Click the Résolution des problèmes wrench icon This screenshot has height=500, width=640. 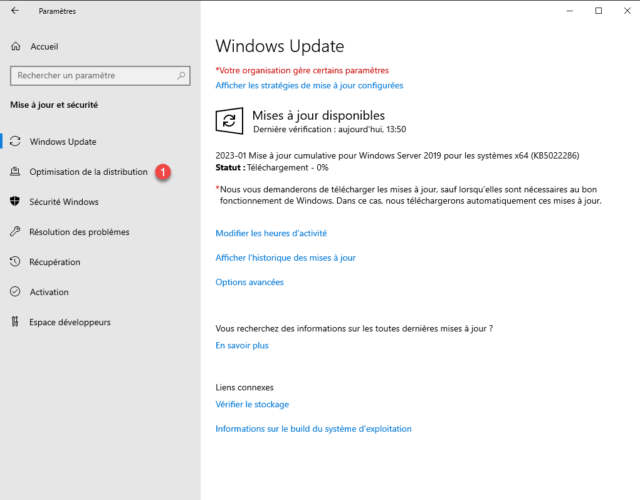tap(15, 231)
